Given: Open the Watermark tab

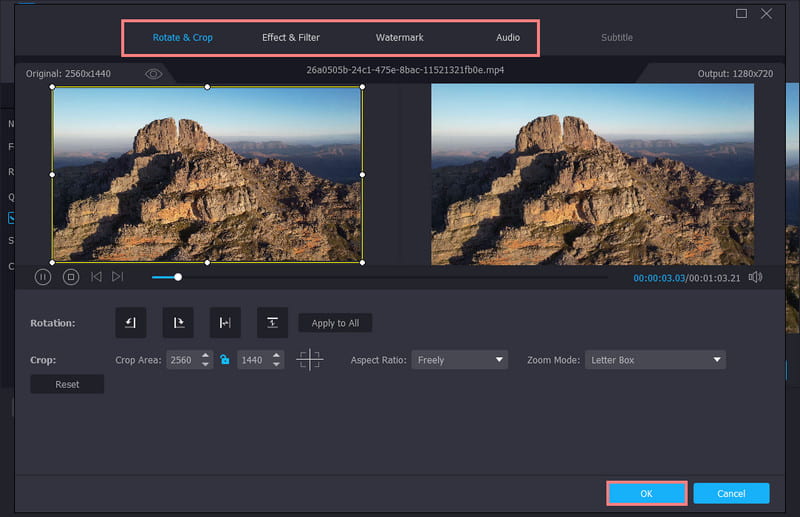Looking at the screenshot, I should point(399,38).
